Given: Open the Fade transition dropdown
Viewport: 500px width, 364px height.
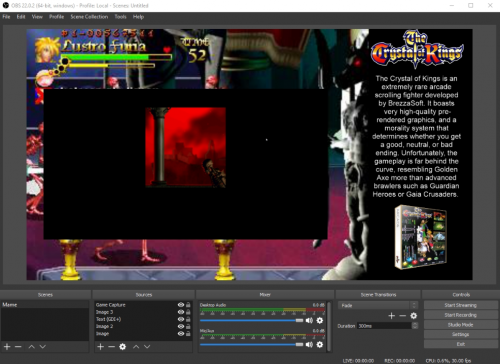Looking at the screenshot, I should click(x=378, y=305).
